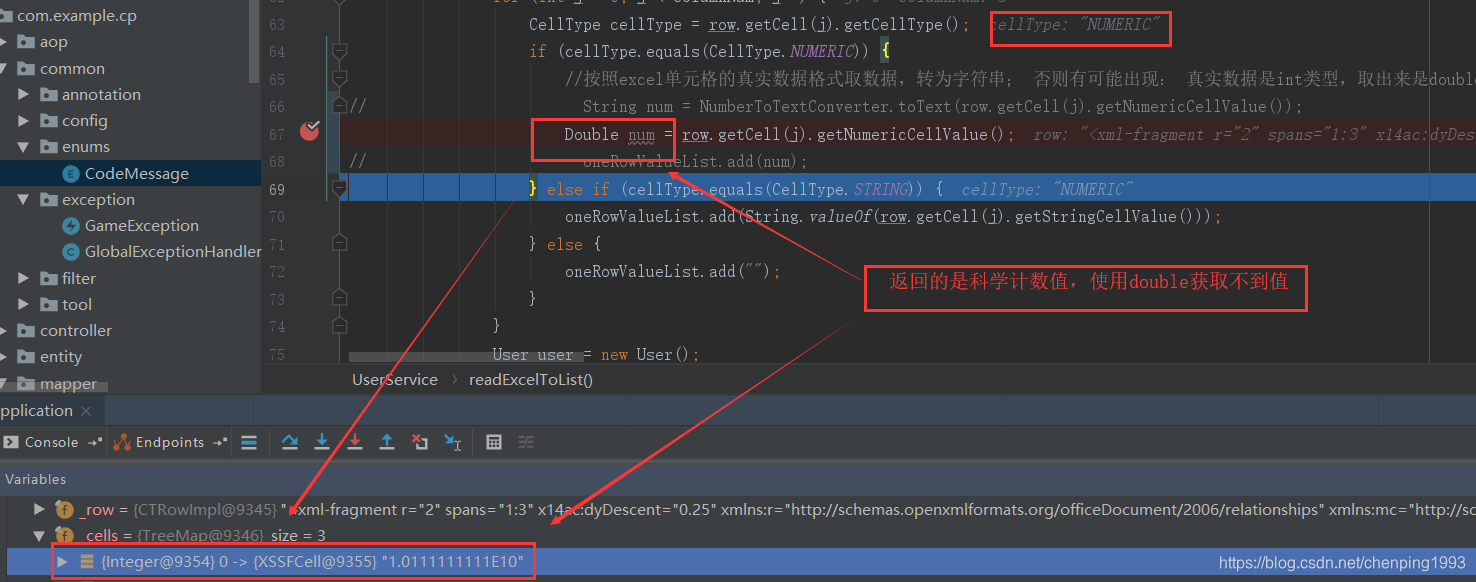This screenshot has width=1476, height=582.
Task: Click the TreeMap@9346 value text
Action: [x=200, y=536]
